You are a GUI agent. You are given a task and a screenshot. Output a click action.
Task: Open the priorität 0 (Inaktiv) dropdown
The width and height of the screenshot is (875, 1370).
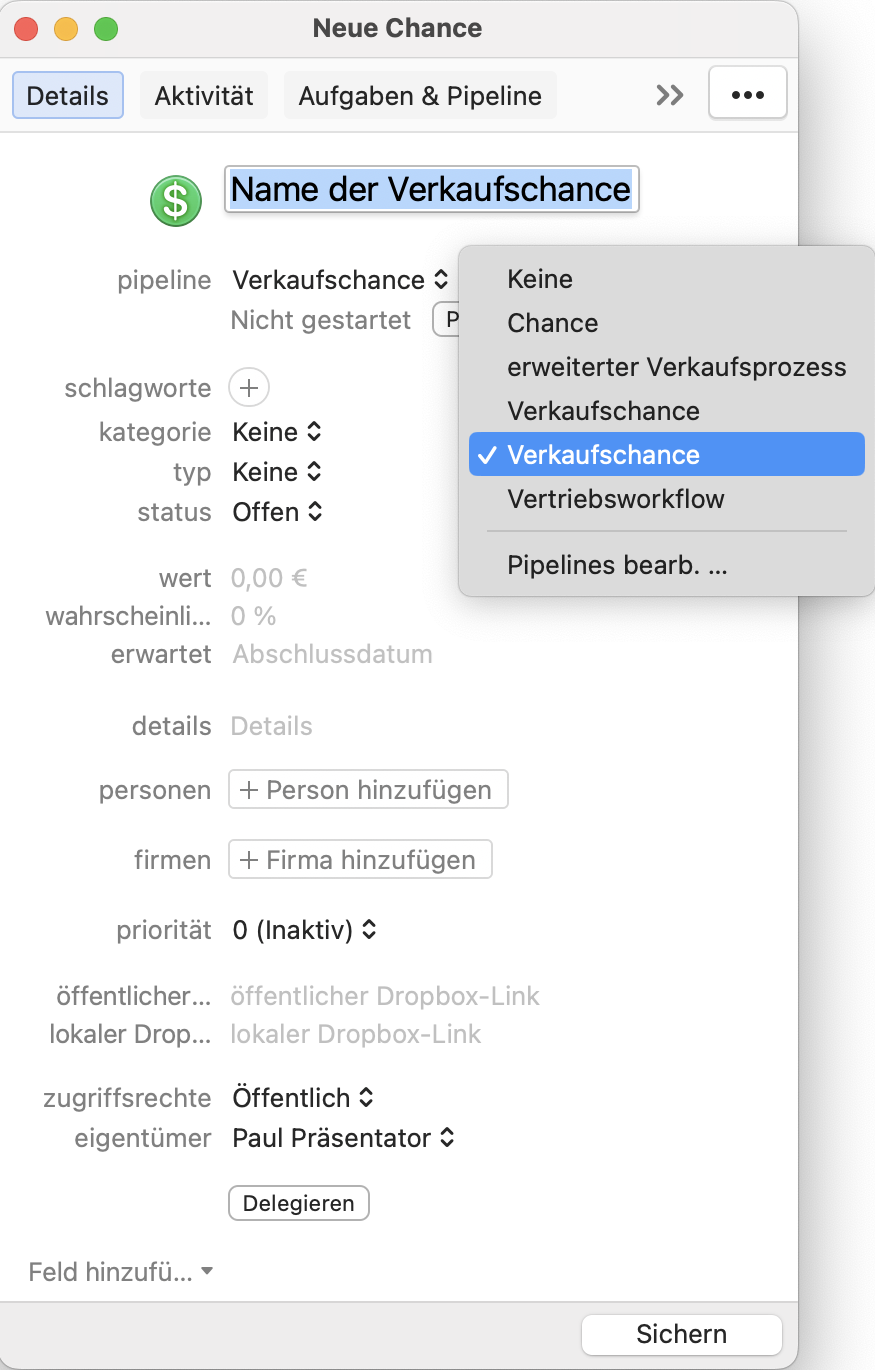click(x=304, y=930)
